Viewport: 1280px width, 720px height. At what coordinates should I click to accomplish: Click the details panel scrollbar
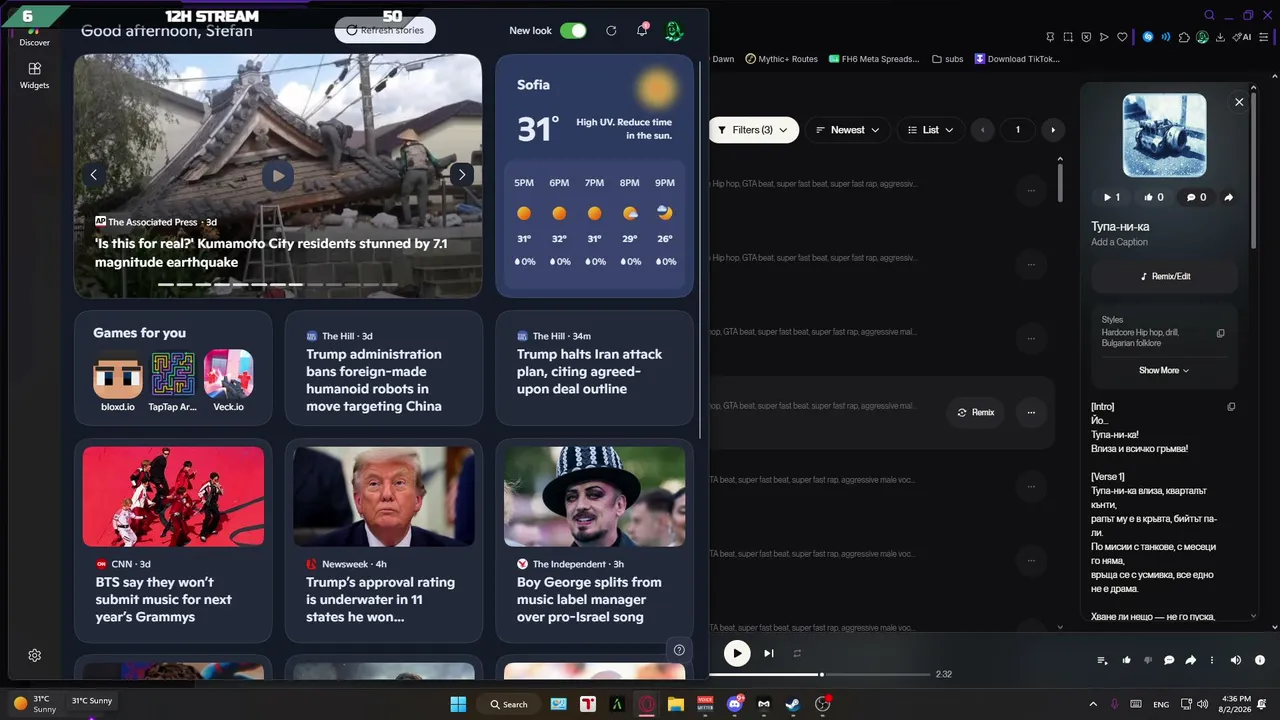[1253, 170]
